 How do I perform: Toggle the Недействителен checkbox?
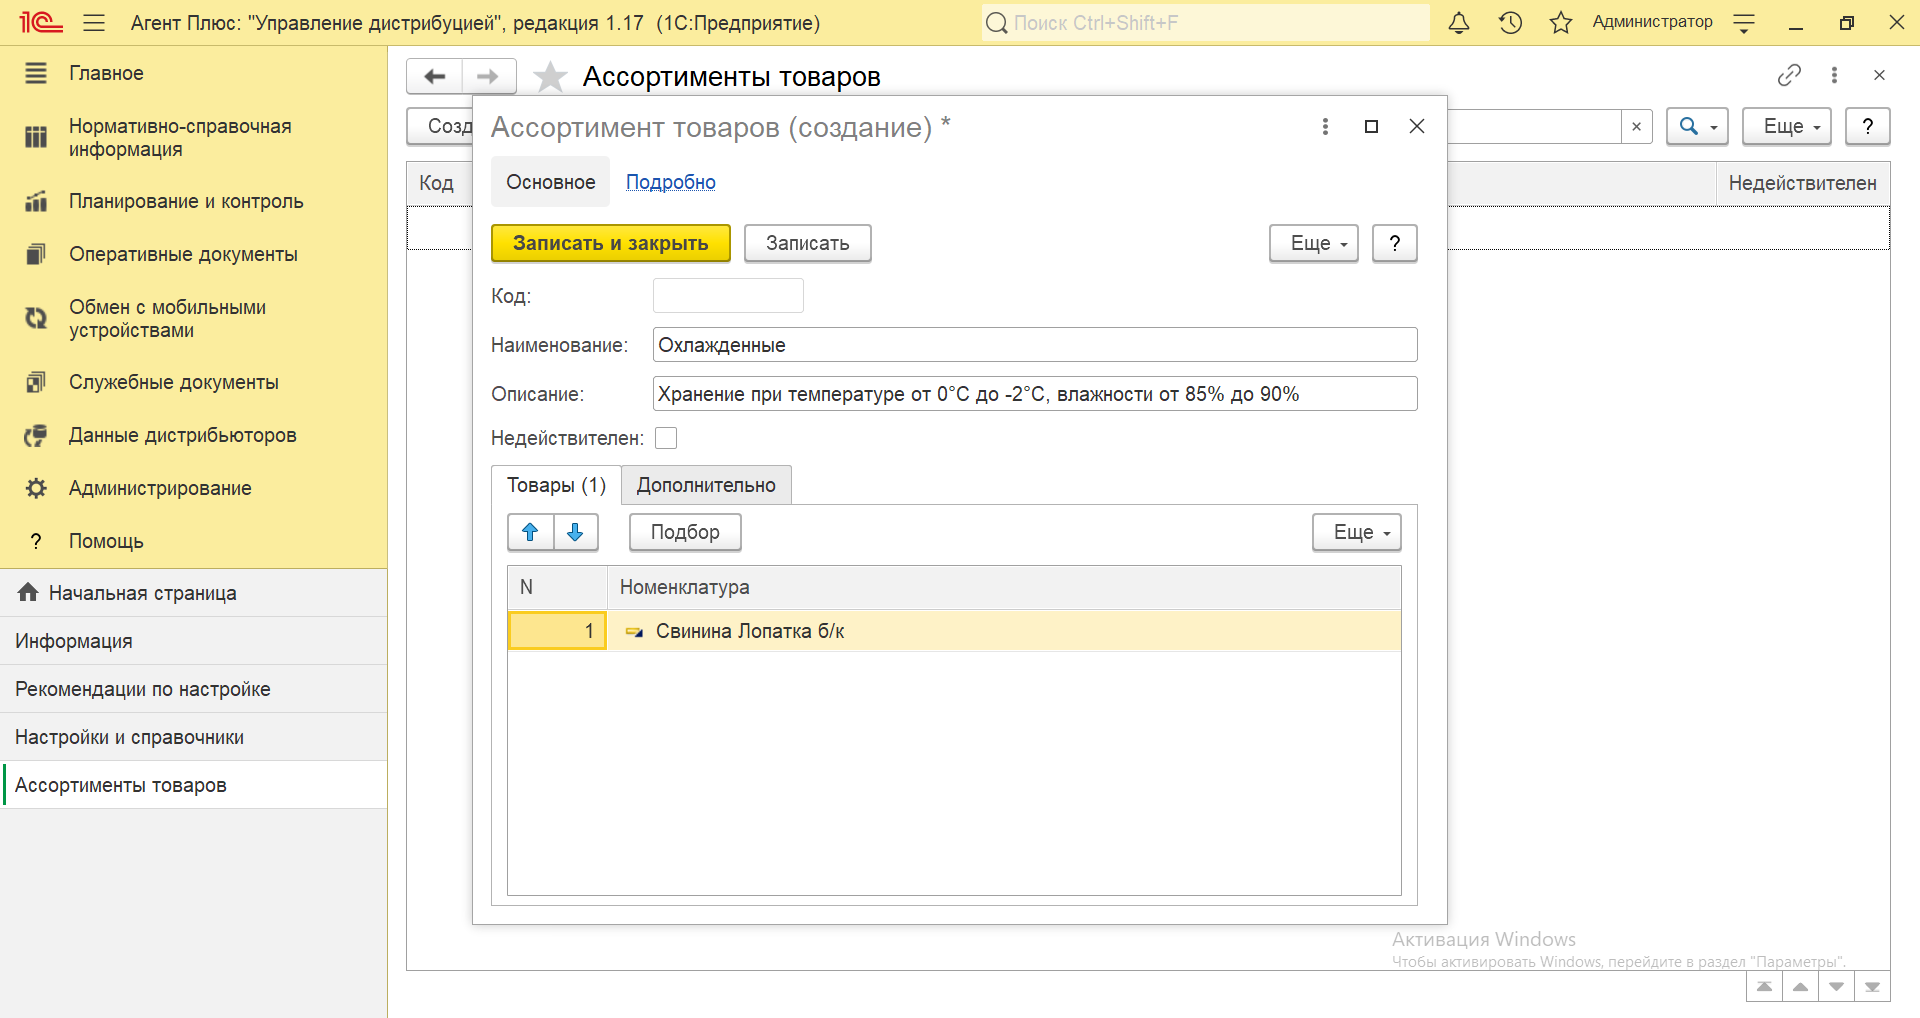point(666,438)
